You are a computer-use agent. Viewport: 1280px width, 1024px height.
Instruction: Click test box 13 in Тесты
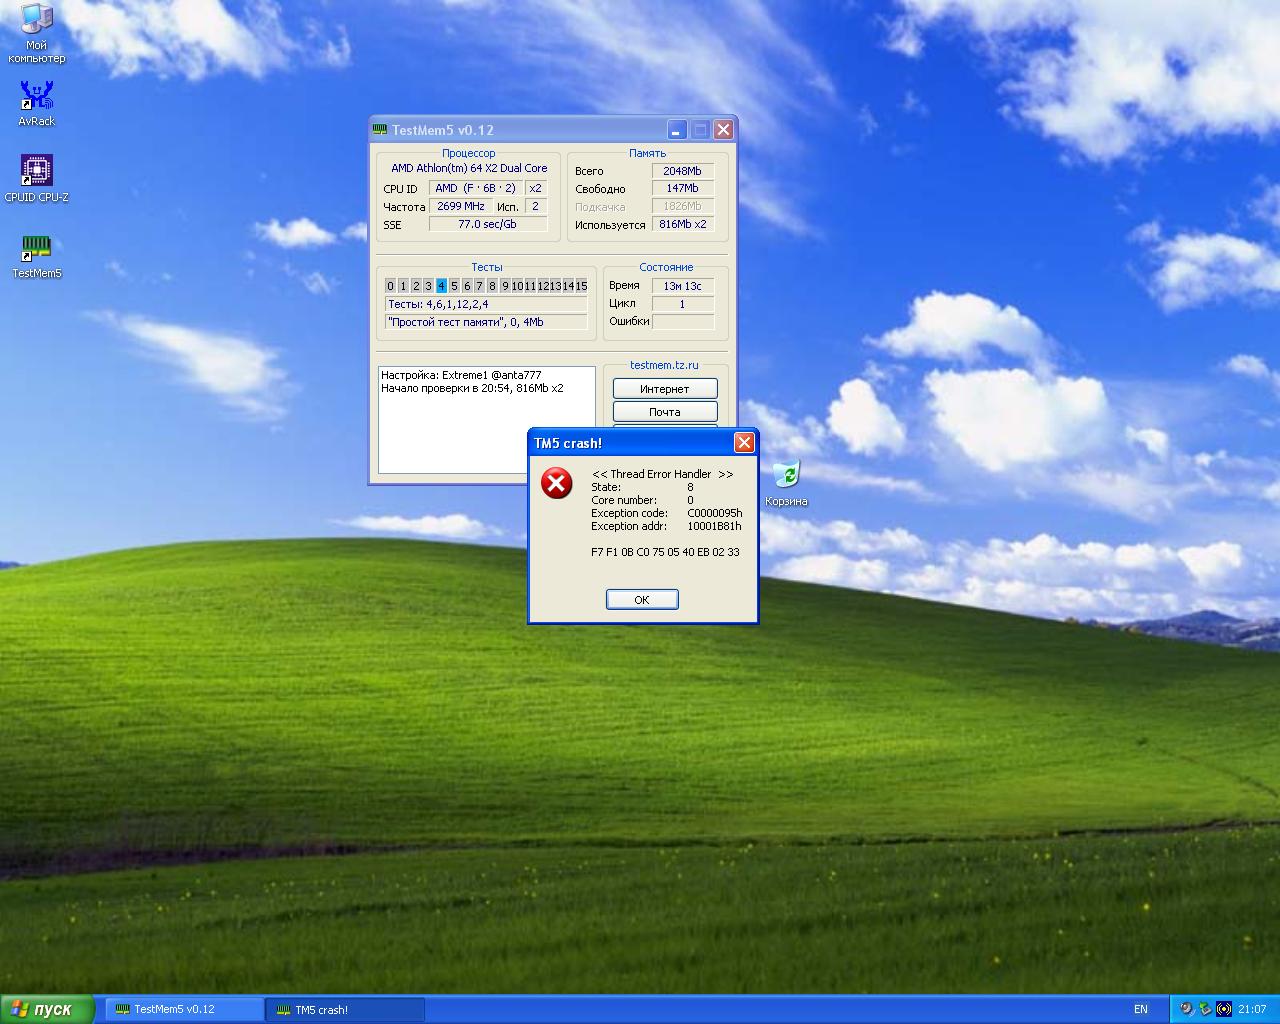(x=555, y=286)
